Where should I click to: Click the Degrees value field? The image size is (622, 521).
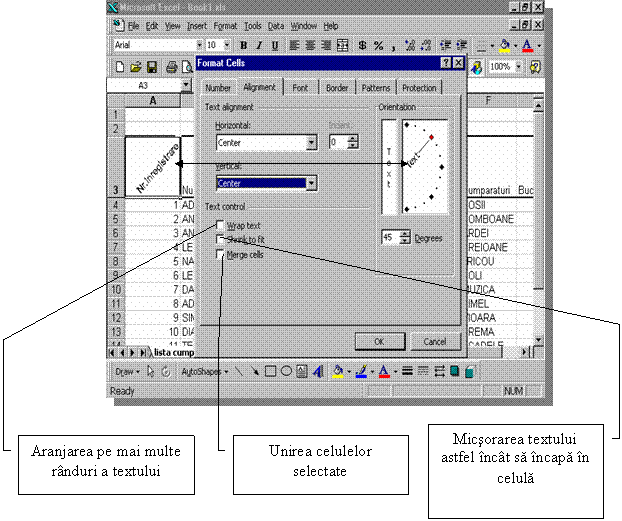(390, 238)
